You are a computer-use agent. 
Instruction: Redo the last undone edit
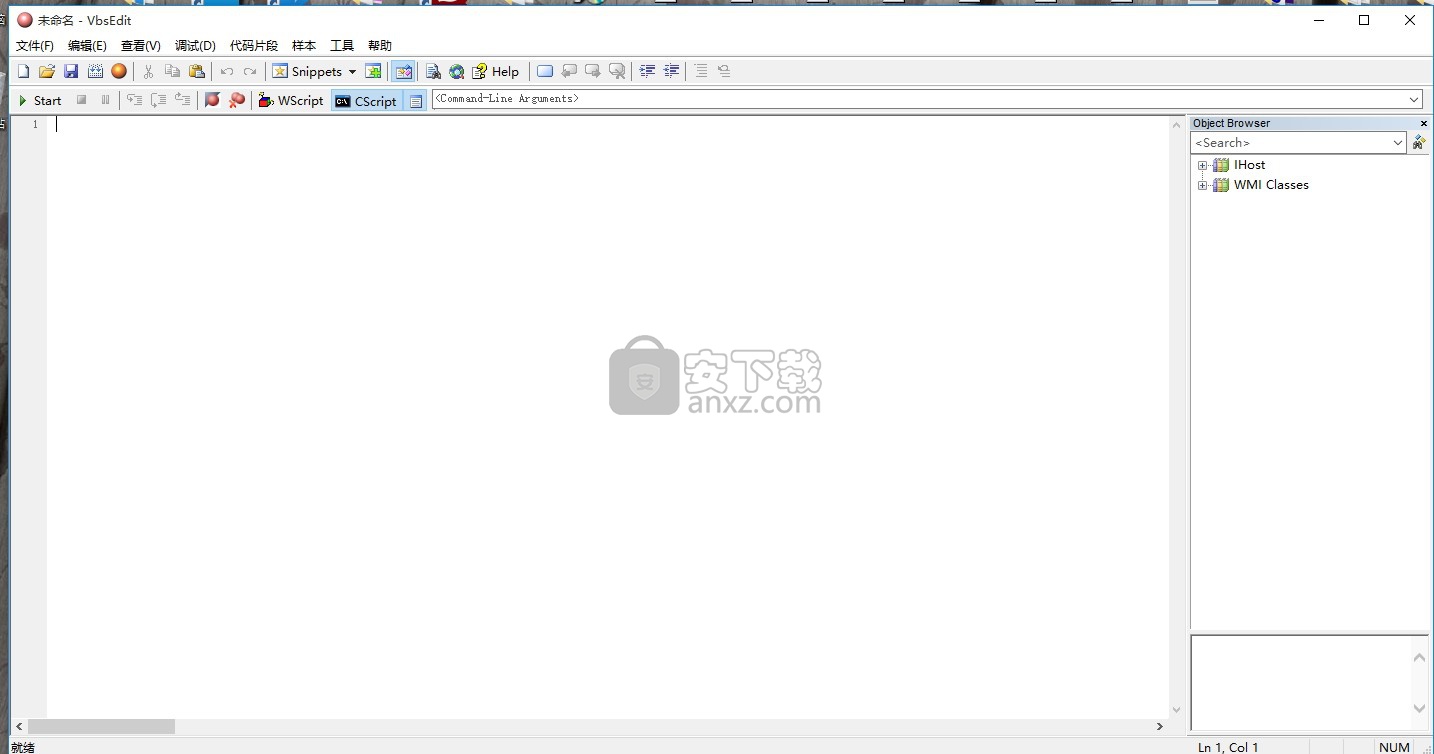250,71
